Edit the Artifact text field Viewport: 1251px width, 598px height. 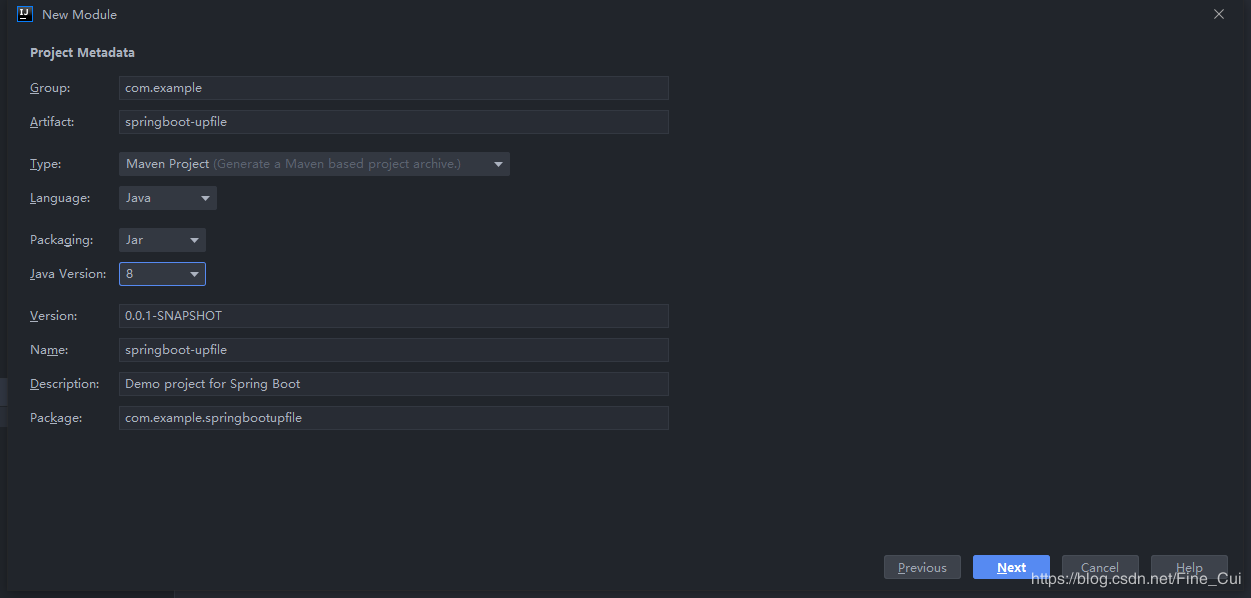[393, 122]
